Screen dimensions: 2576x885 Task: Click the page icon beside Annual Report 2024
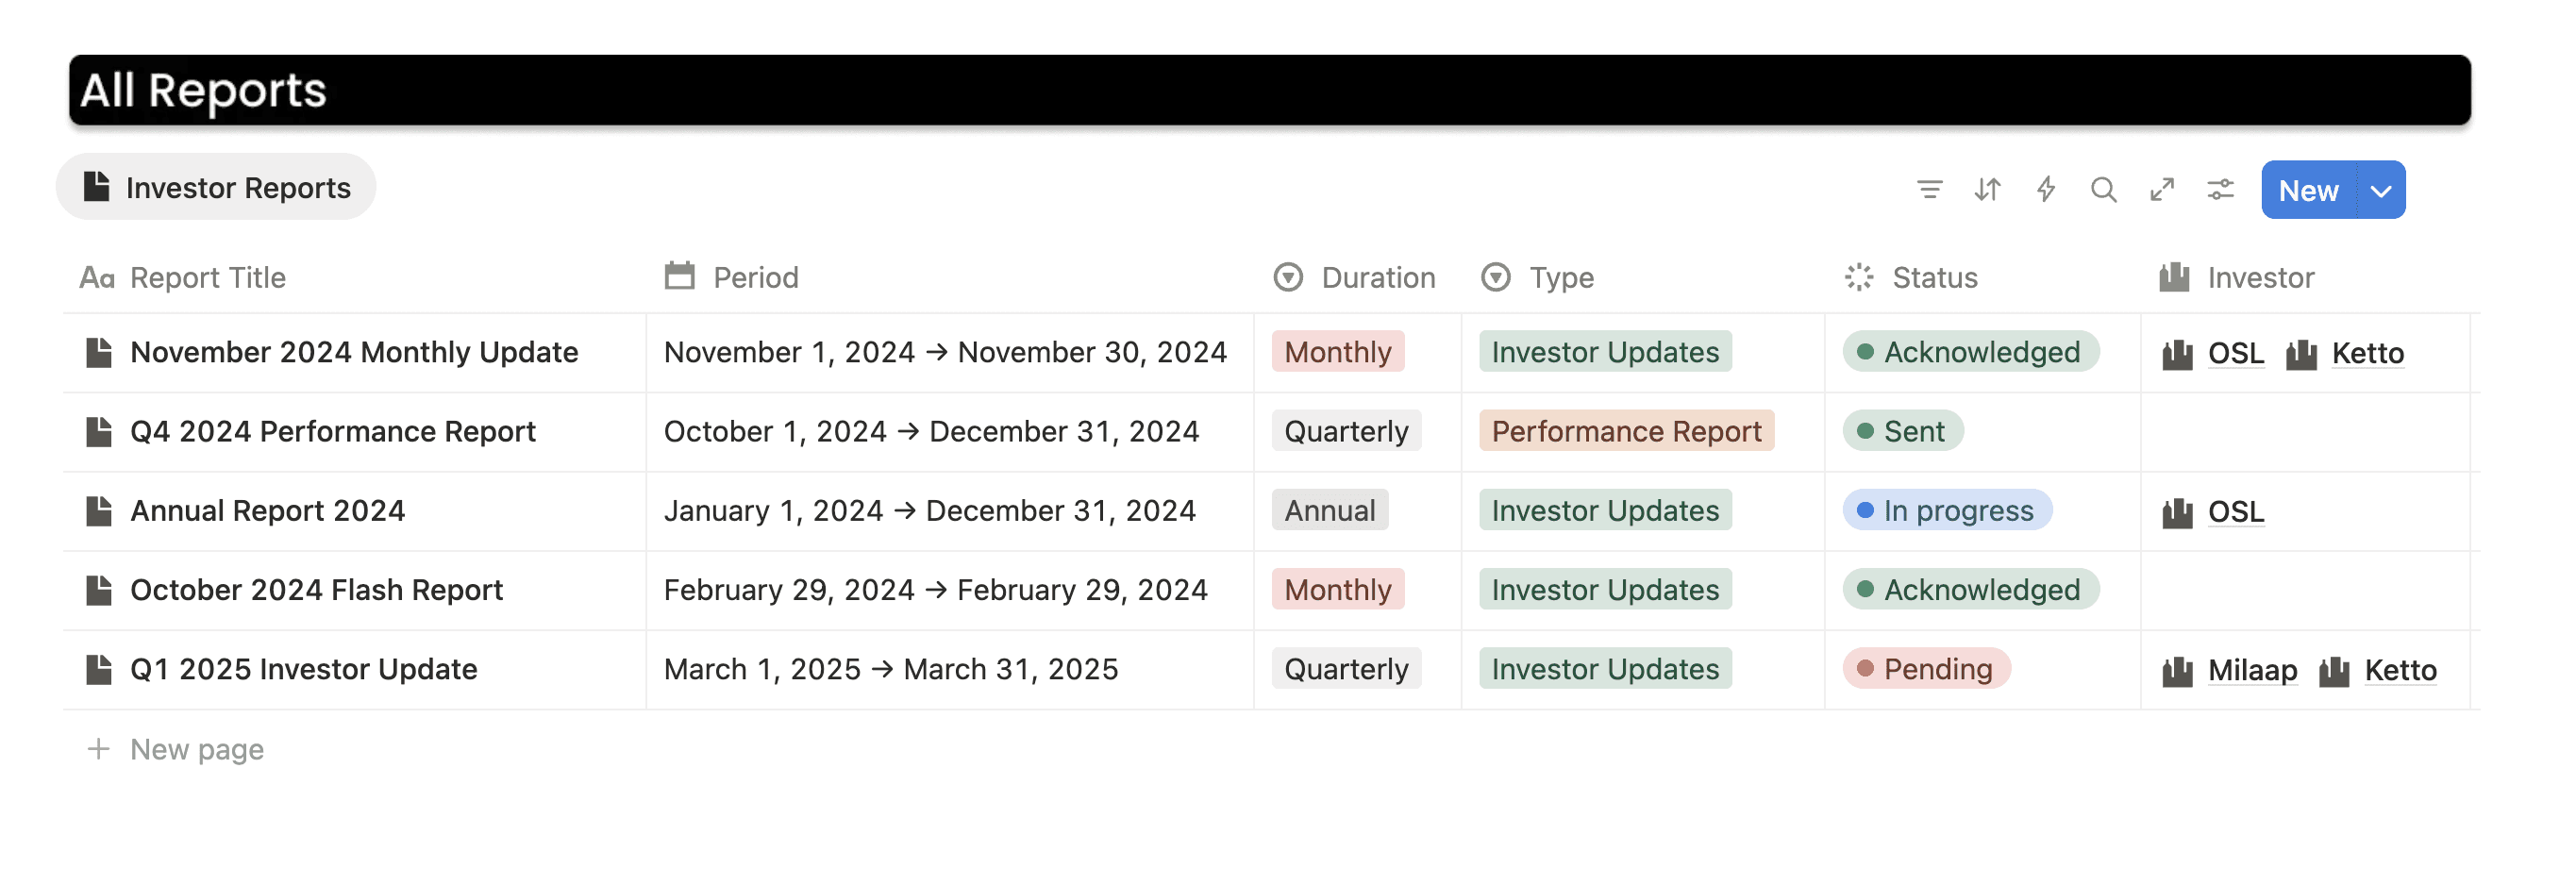coord(99,511)
